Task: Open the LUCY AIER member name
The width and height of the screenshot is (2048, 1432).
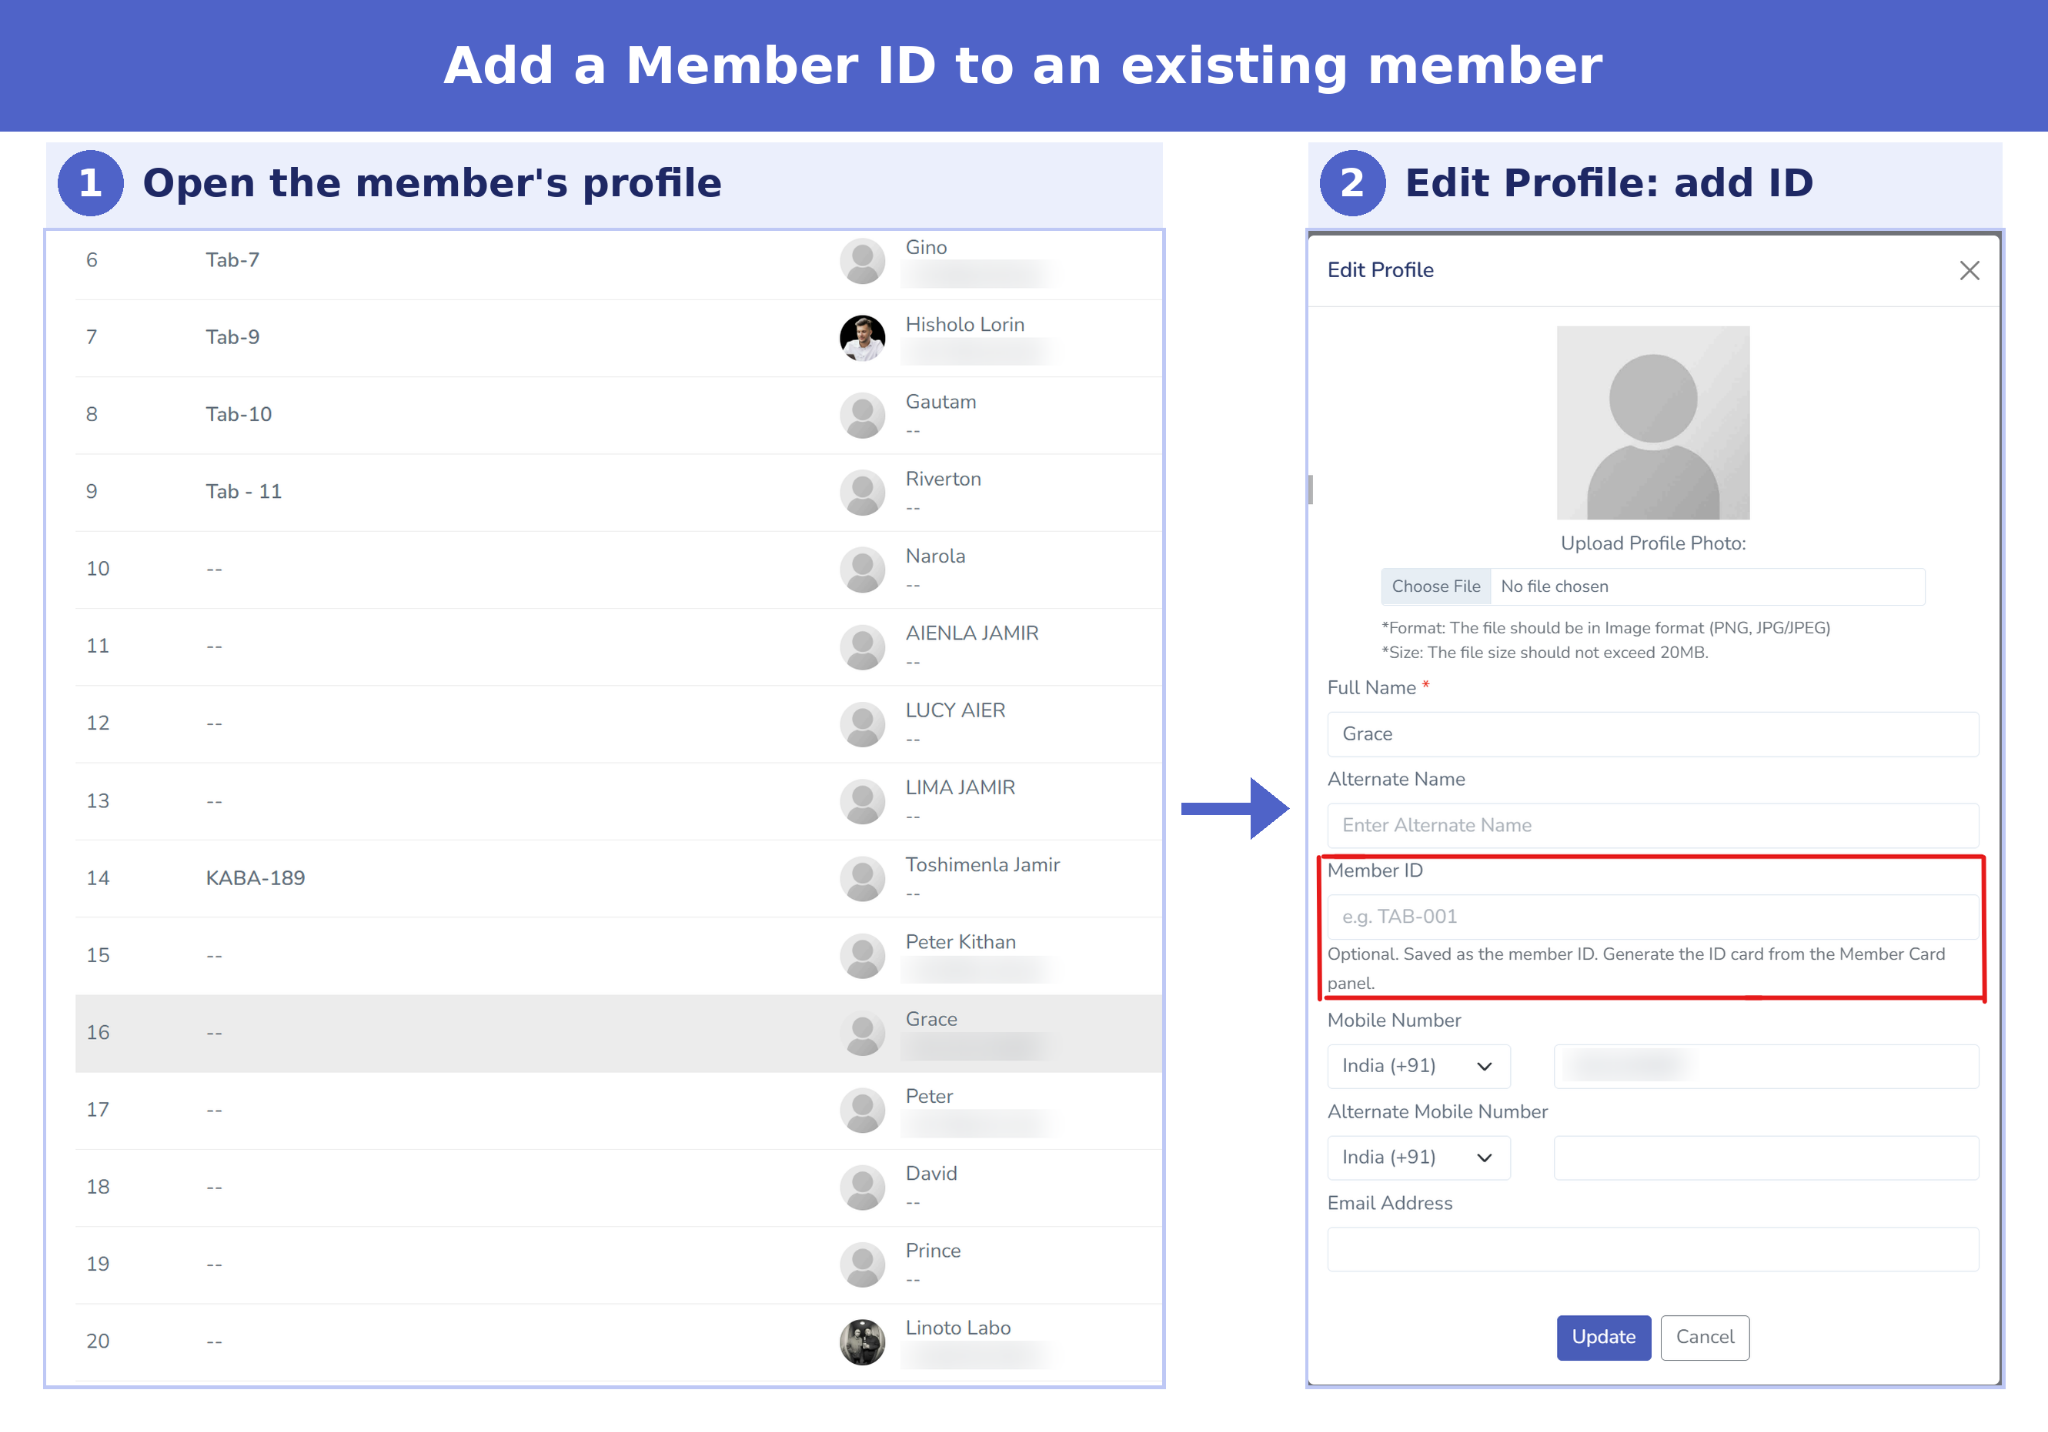Action: coord(955,710)
